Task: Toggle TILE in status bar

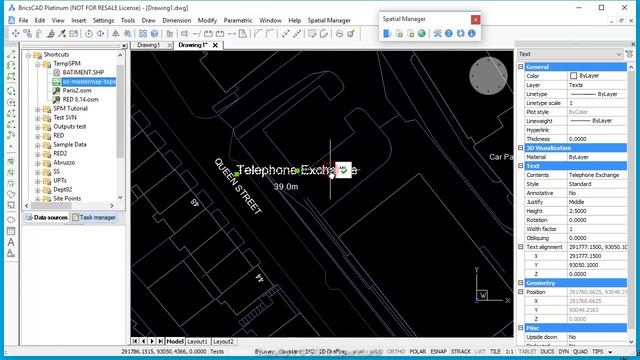Action: 495,351
